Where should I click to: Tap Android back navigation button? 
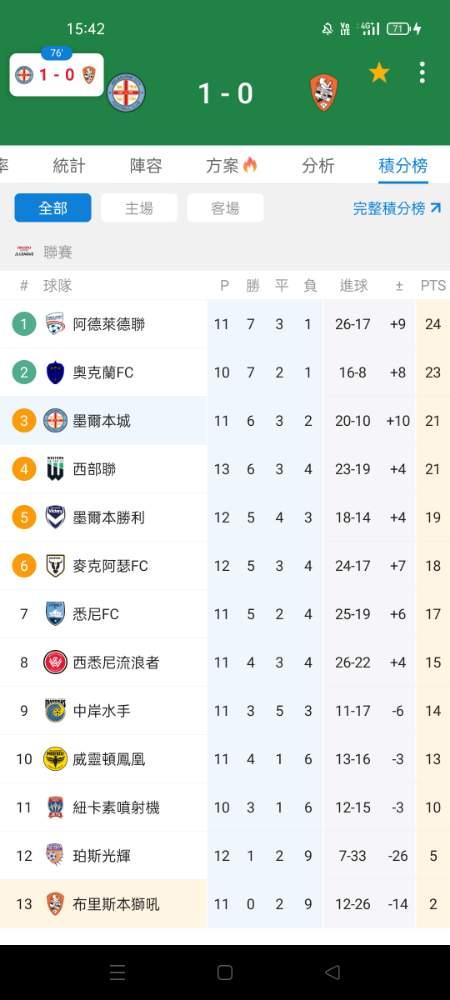[x=332, y=972]
